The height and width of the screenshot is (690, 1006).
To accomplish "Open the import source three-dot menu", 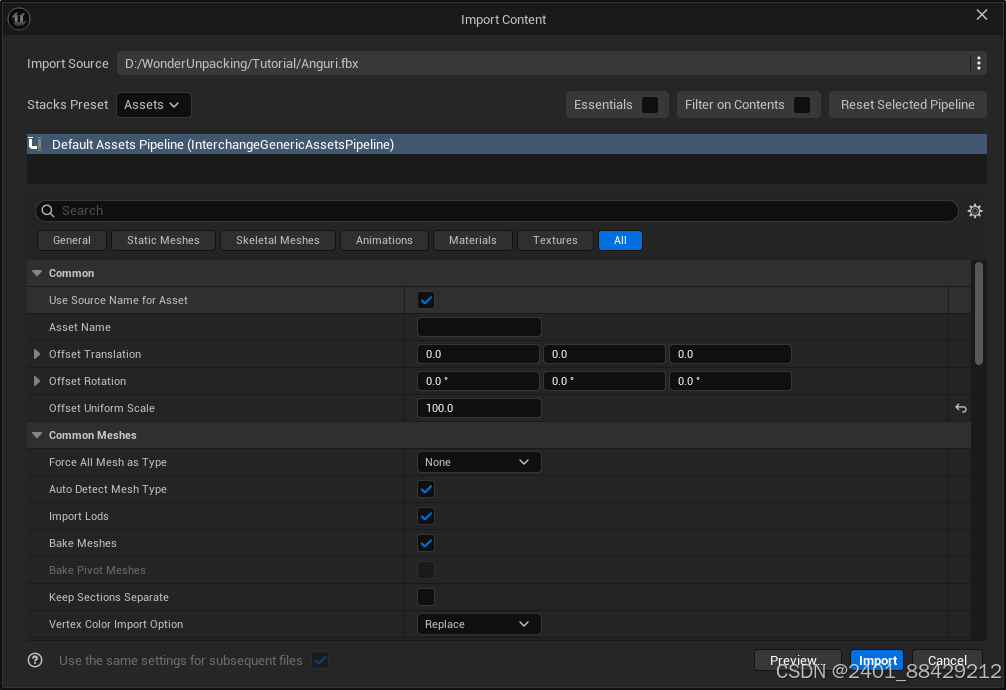I will 978,63.
